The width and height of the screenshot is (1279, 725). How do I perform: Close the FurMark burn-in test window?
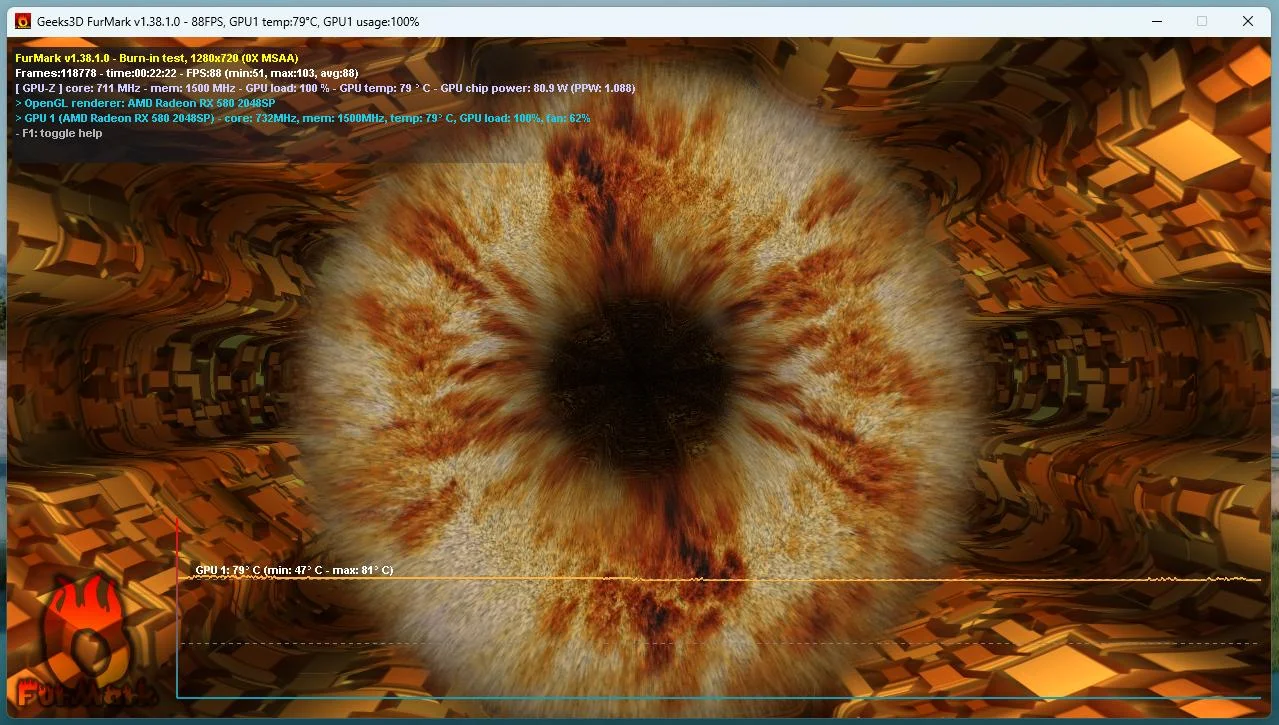coord(1247,21)
